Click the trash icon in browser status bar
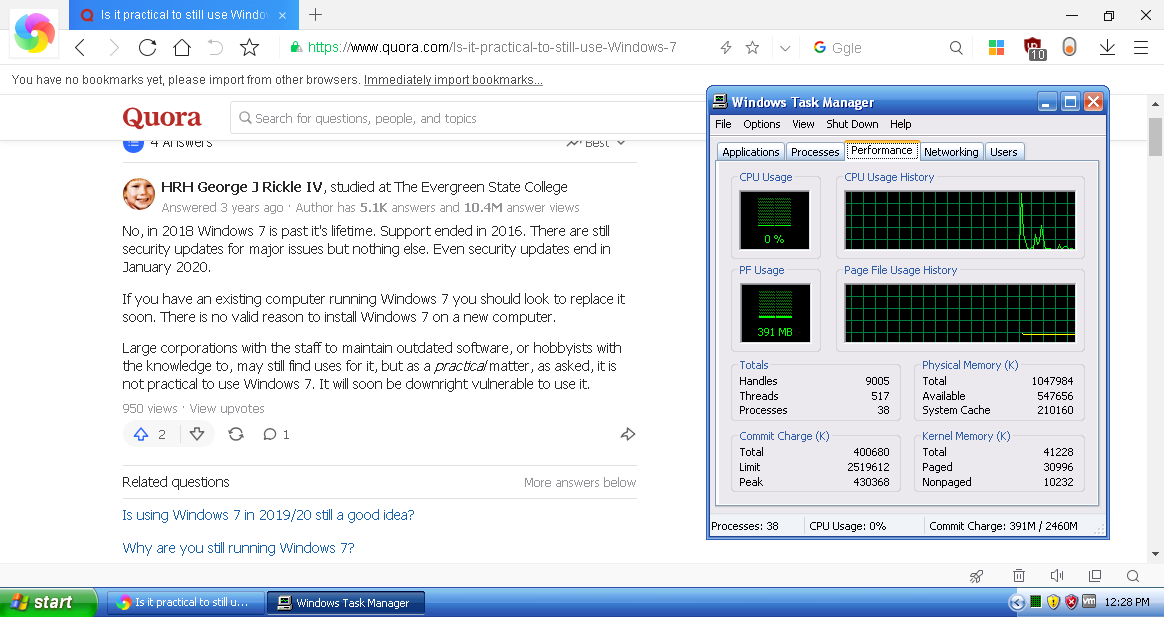The width and height of the screenshot is (1164, 617). (1018, 575)
